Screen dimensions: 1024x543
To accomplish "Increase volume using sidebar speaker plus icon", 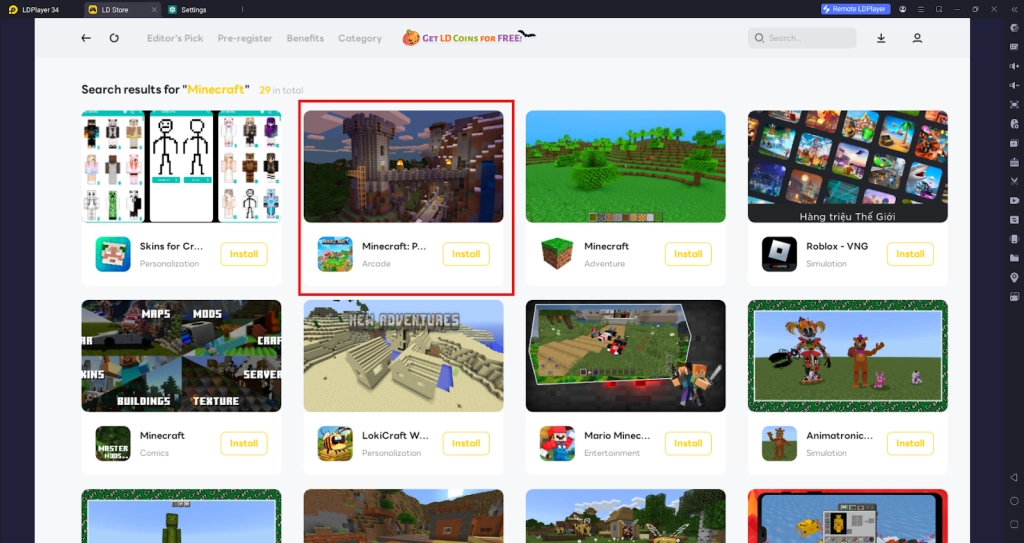I will point(1014,66).
